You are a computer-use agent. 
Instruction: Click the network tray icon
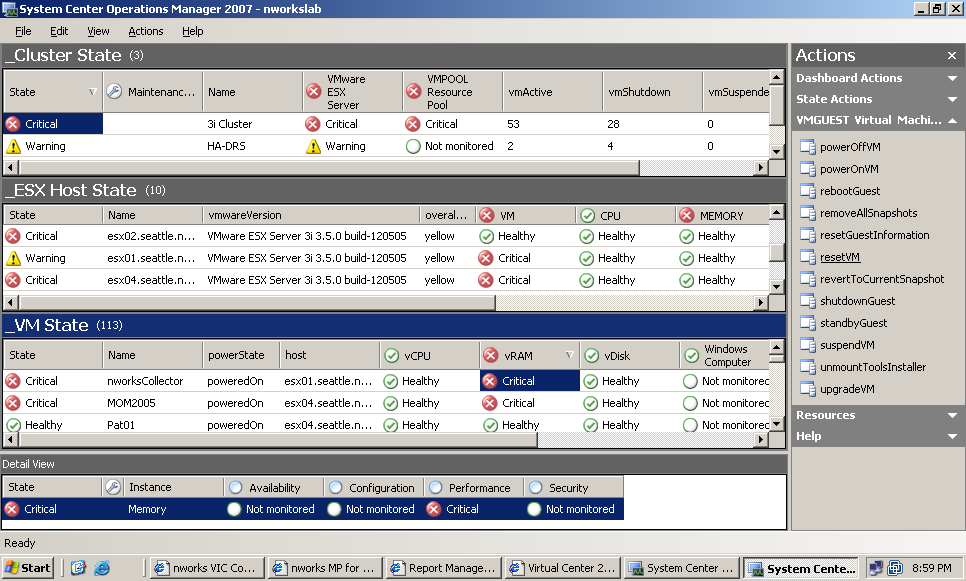click(x=875, y=567)
